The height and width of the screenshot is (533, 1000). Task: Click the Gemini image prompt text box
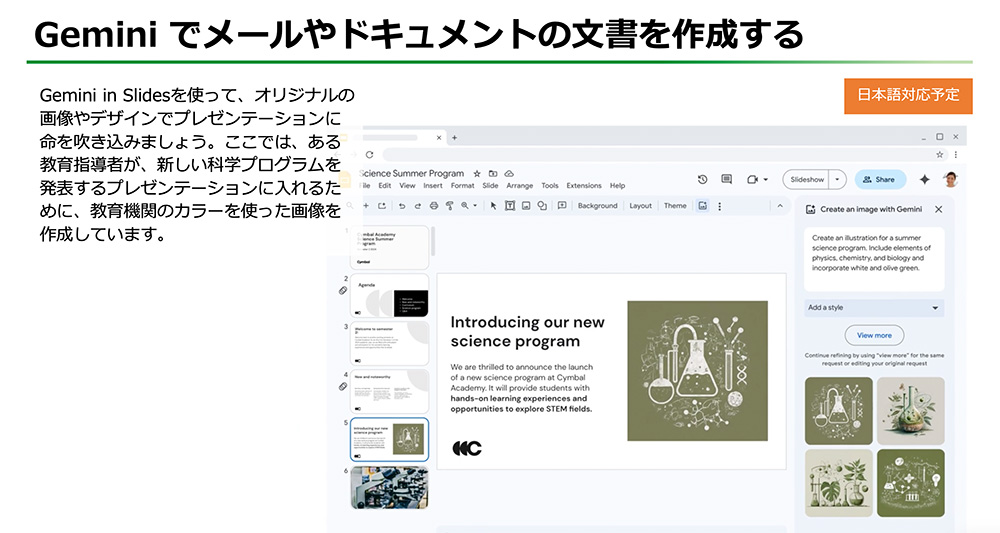pos(874,258)
